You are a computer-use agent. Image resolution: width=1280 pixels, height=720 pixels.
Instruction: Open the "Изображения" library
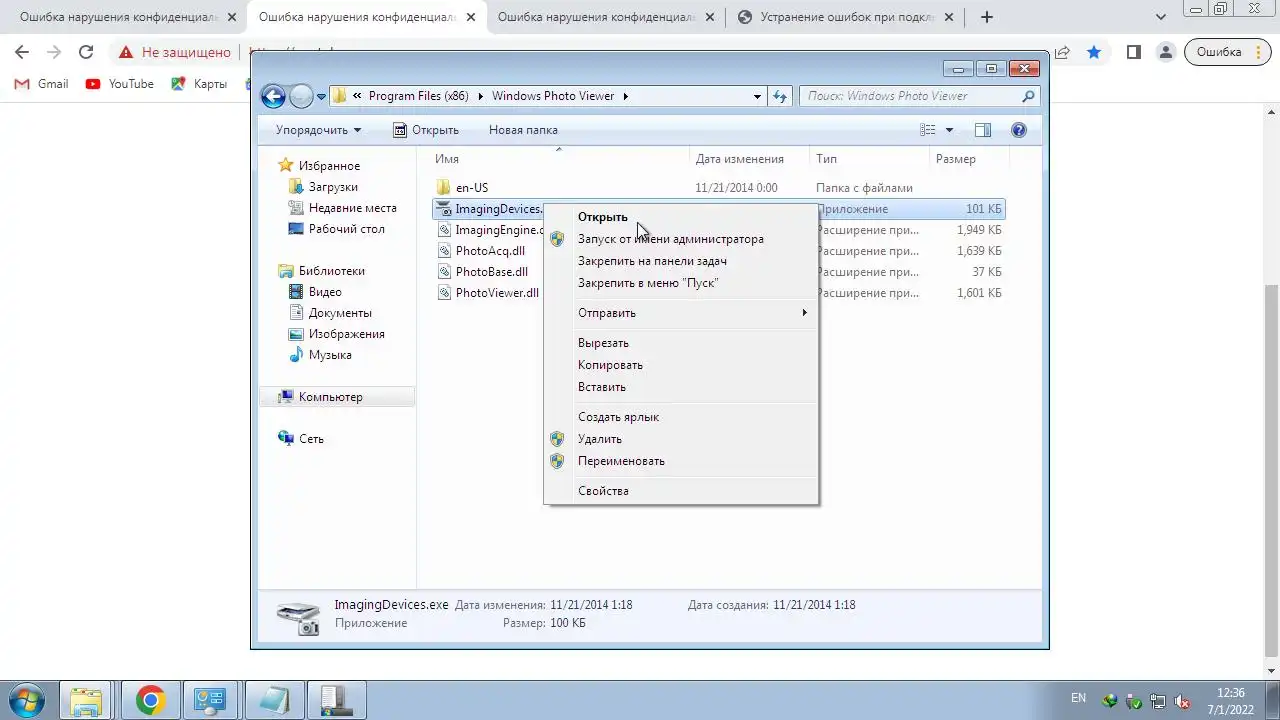(346, 334)
